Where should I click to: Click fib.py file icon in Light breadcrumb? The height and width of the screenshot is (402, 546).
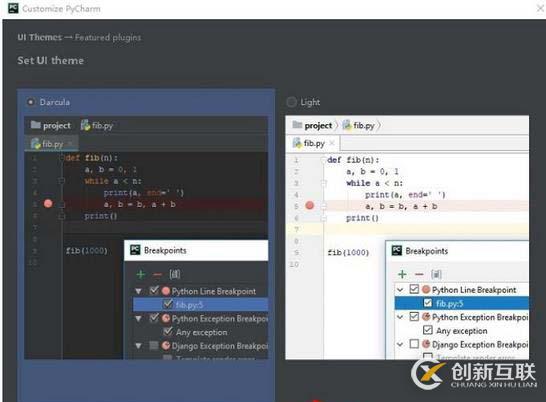click(347, 125)
